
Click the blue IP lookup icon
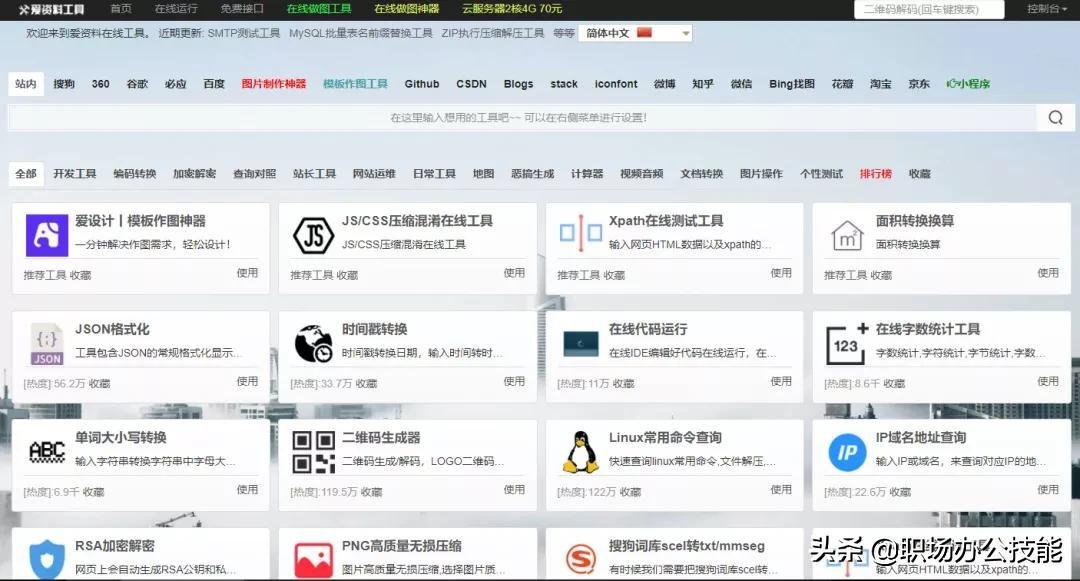[x=847, y=452]
